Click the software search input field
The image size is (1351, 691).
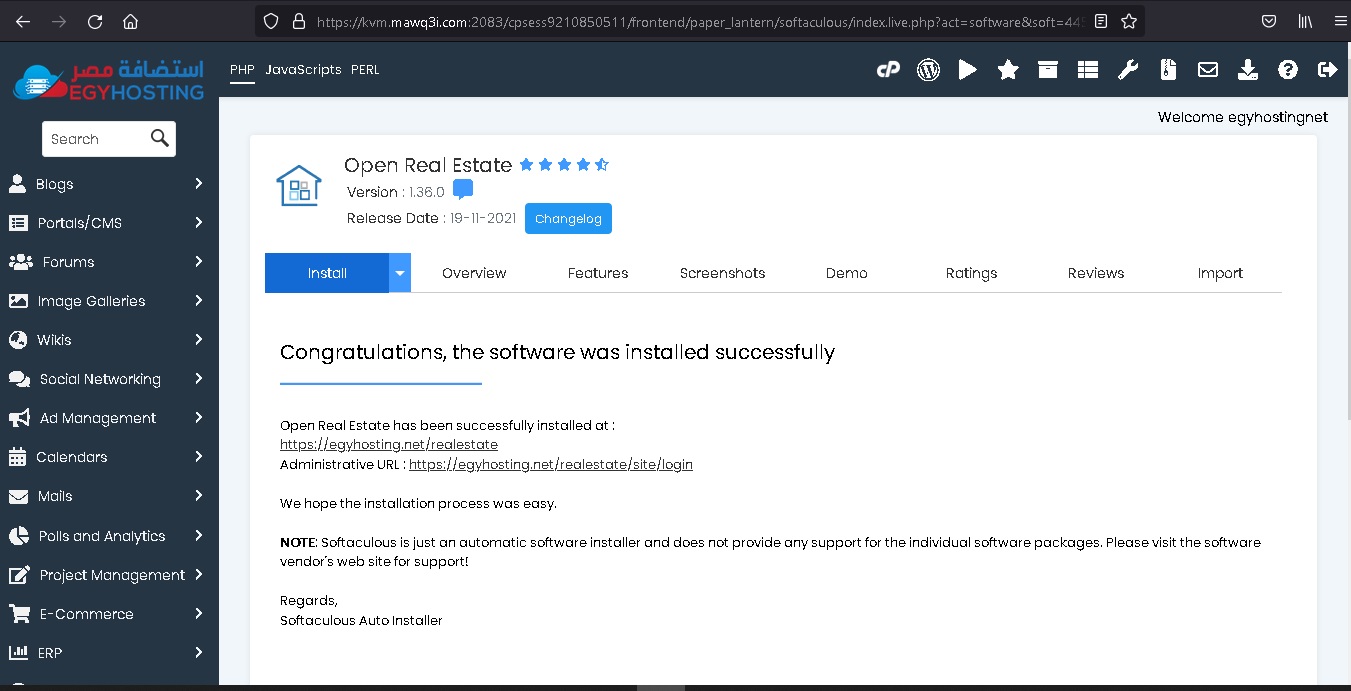[95, 139]
